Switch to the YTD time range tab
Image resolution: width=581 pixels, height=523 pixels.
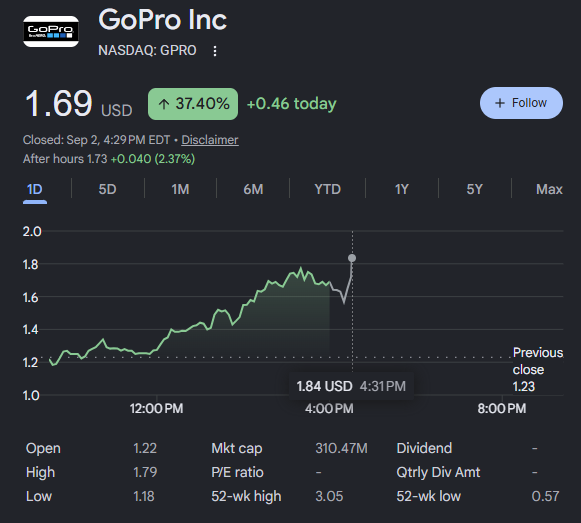click(x=327, y=189)
